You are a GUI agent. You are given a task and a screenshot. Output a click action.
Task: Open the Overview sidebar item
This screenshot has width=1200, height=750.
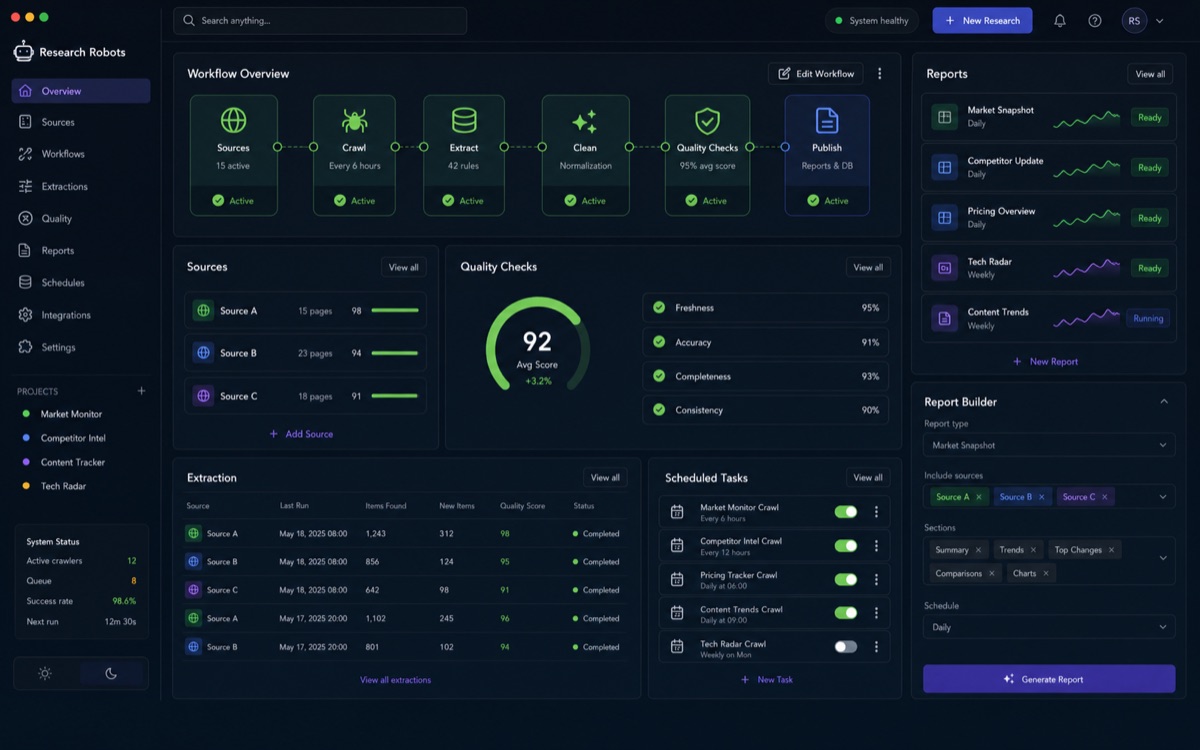pyautogui.click(x=81, y=91)
